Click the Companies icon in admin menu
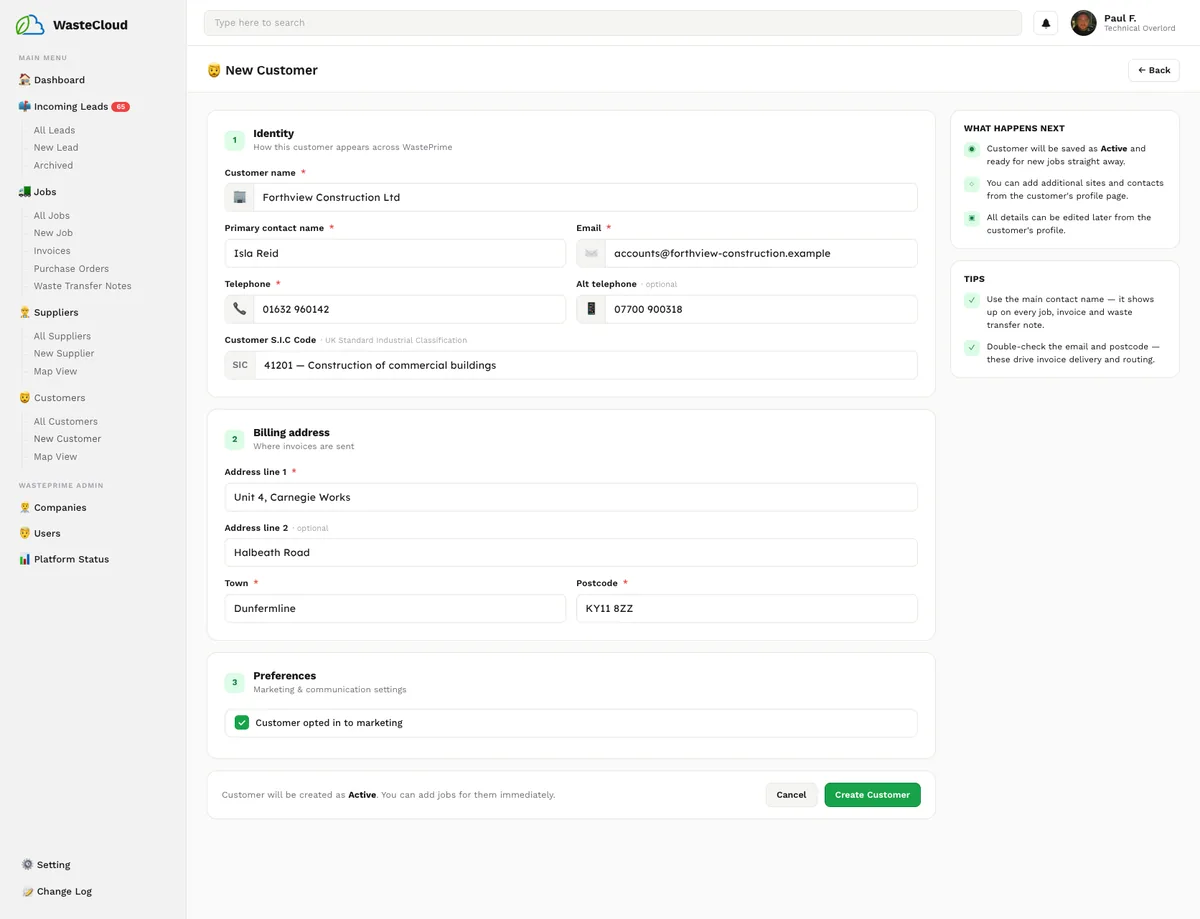 click(25, 508)
